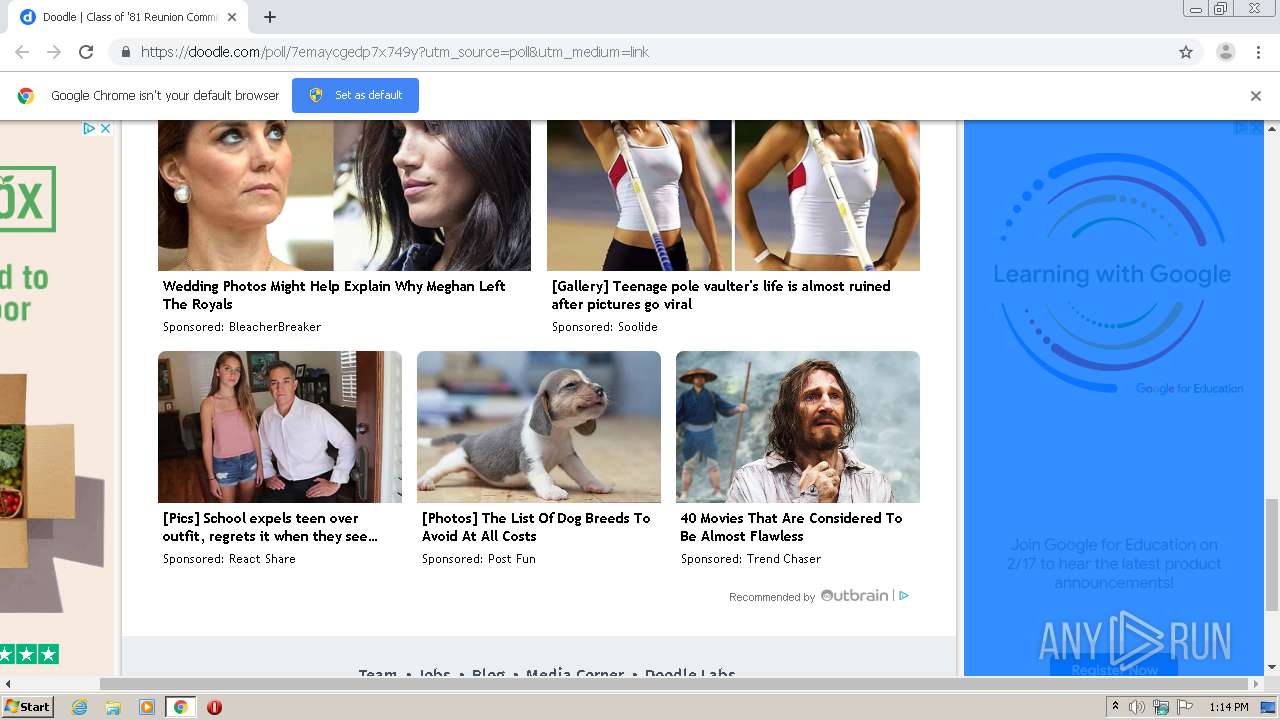Click the page's vertical scrollbar thumb
This screenshot has height=720, width=1280.
click(x=1272, y=554)
